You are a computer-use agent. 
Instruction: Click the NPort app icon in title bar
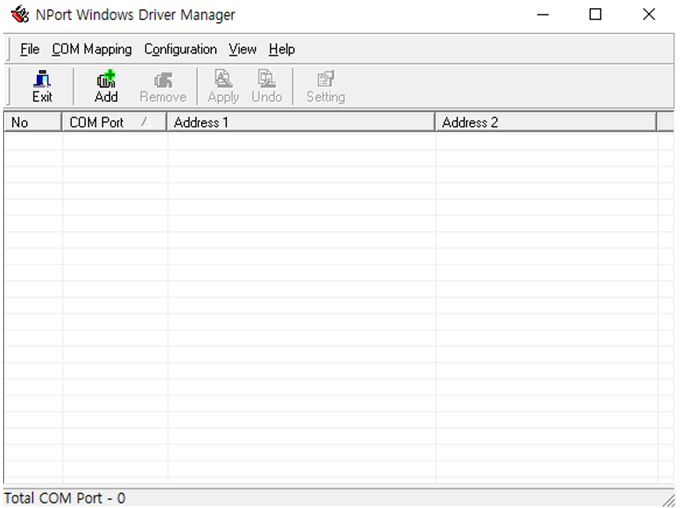[20, 14]
